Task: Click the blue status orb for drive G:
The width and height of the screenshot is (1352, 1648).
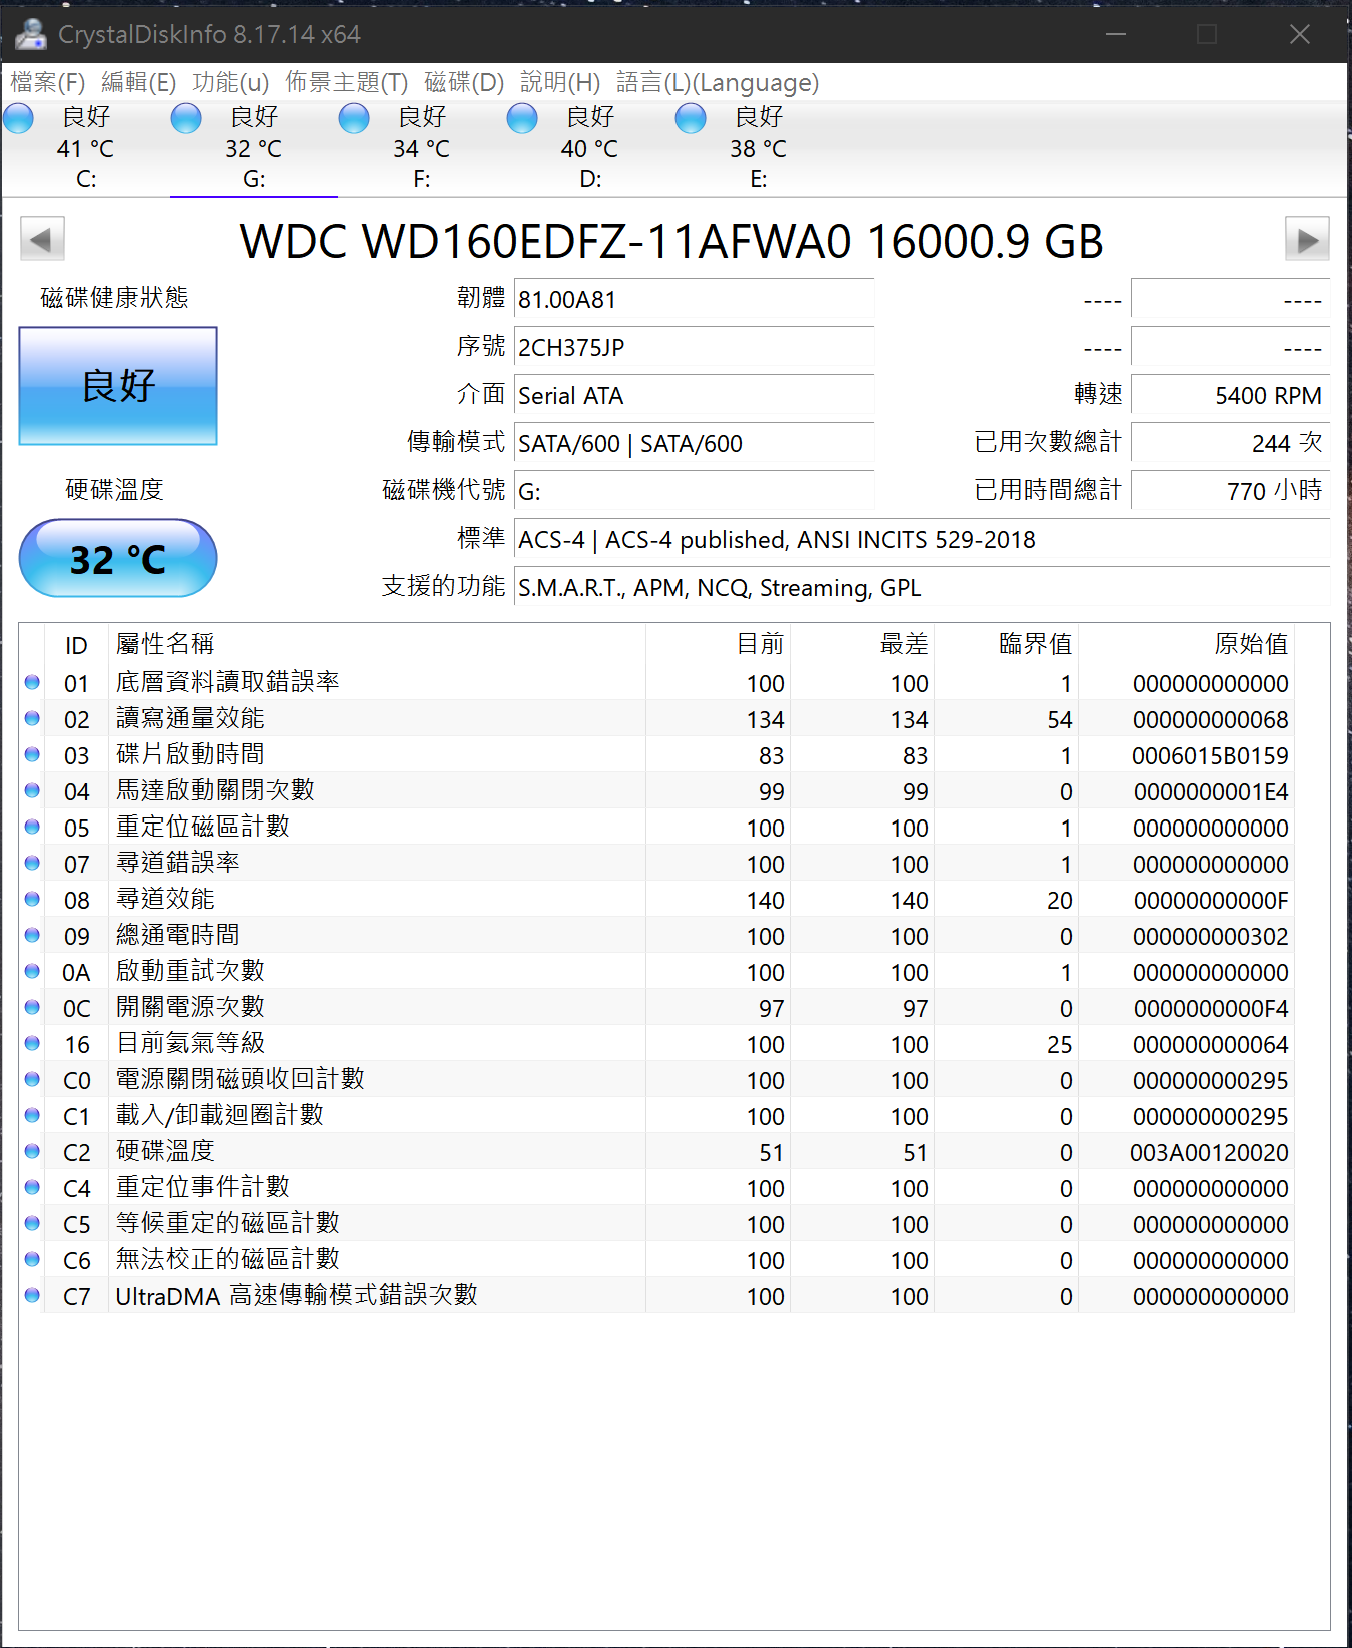Action: coord(186,118)
